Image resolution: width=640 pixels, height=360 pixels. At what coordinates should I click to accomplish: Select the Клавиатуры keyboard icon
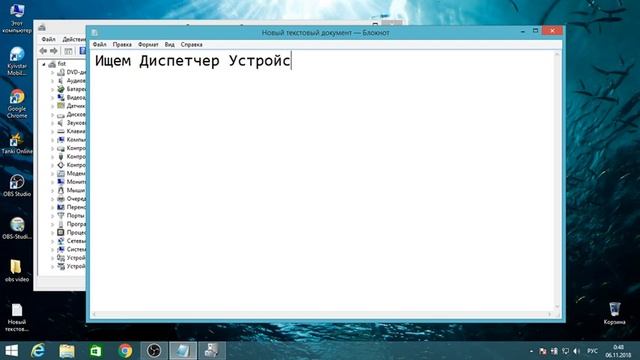[x=61, y=131]
